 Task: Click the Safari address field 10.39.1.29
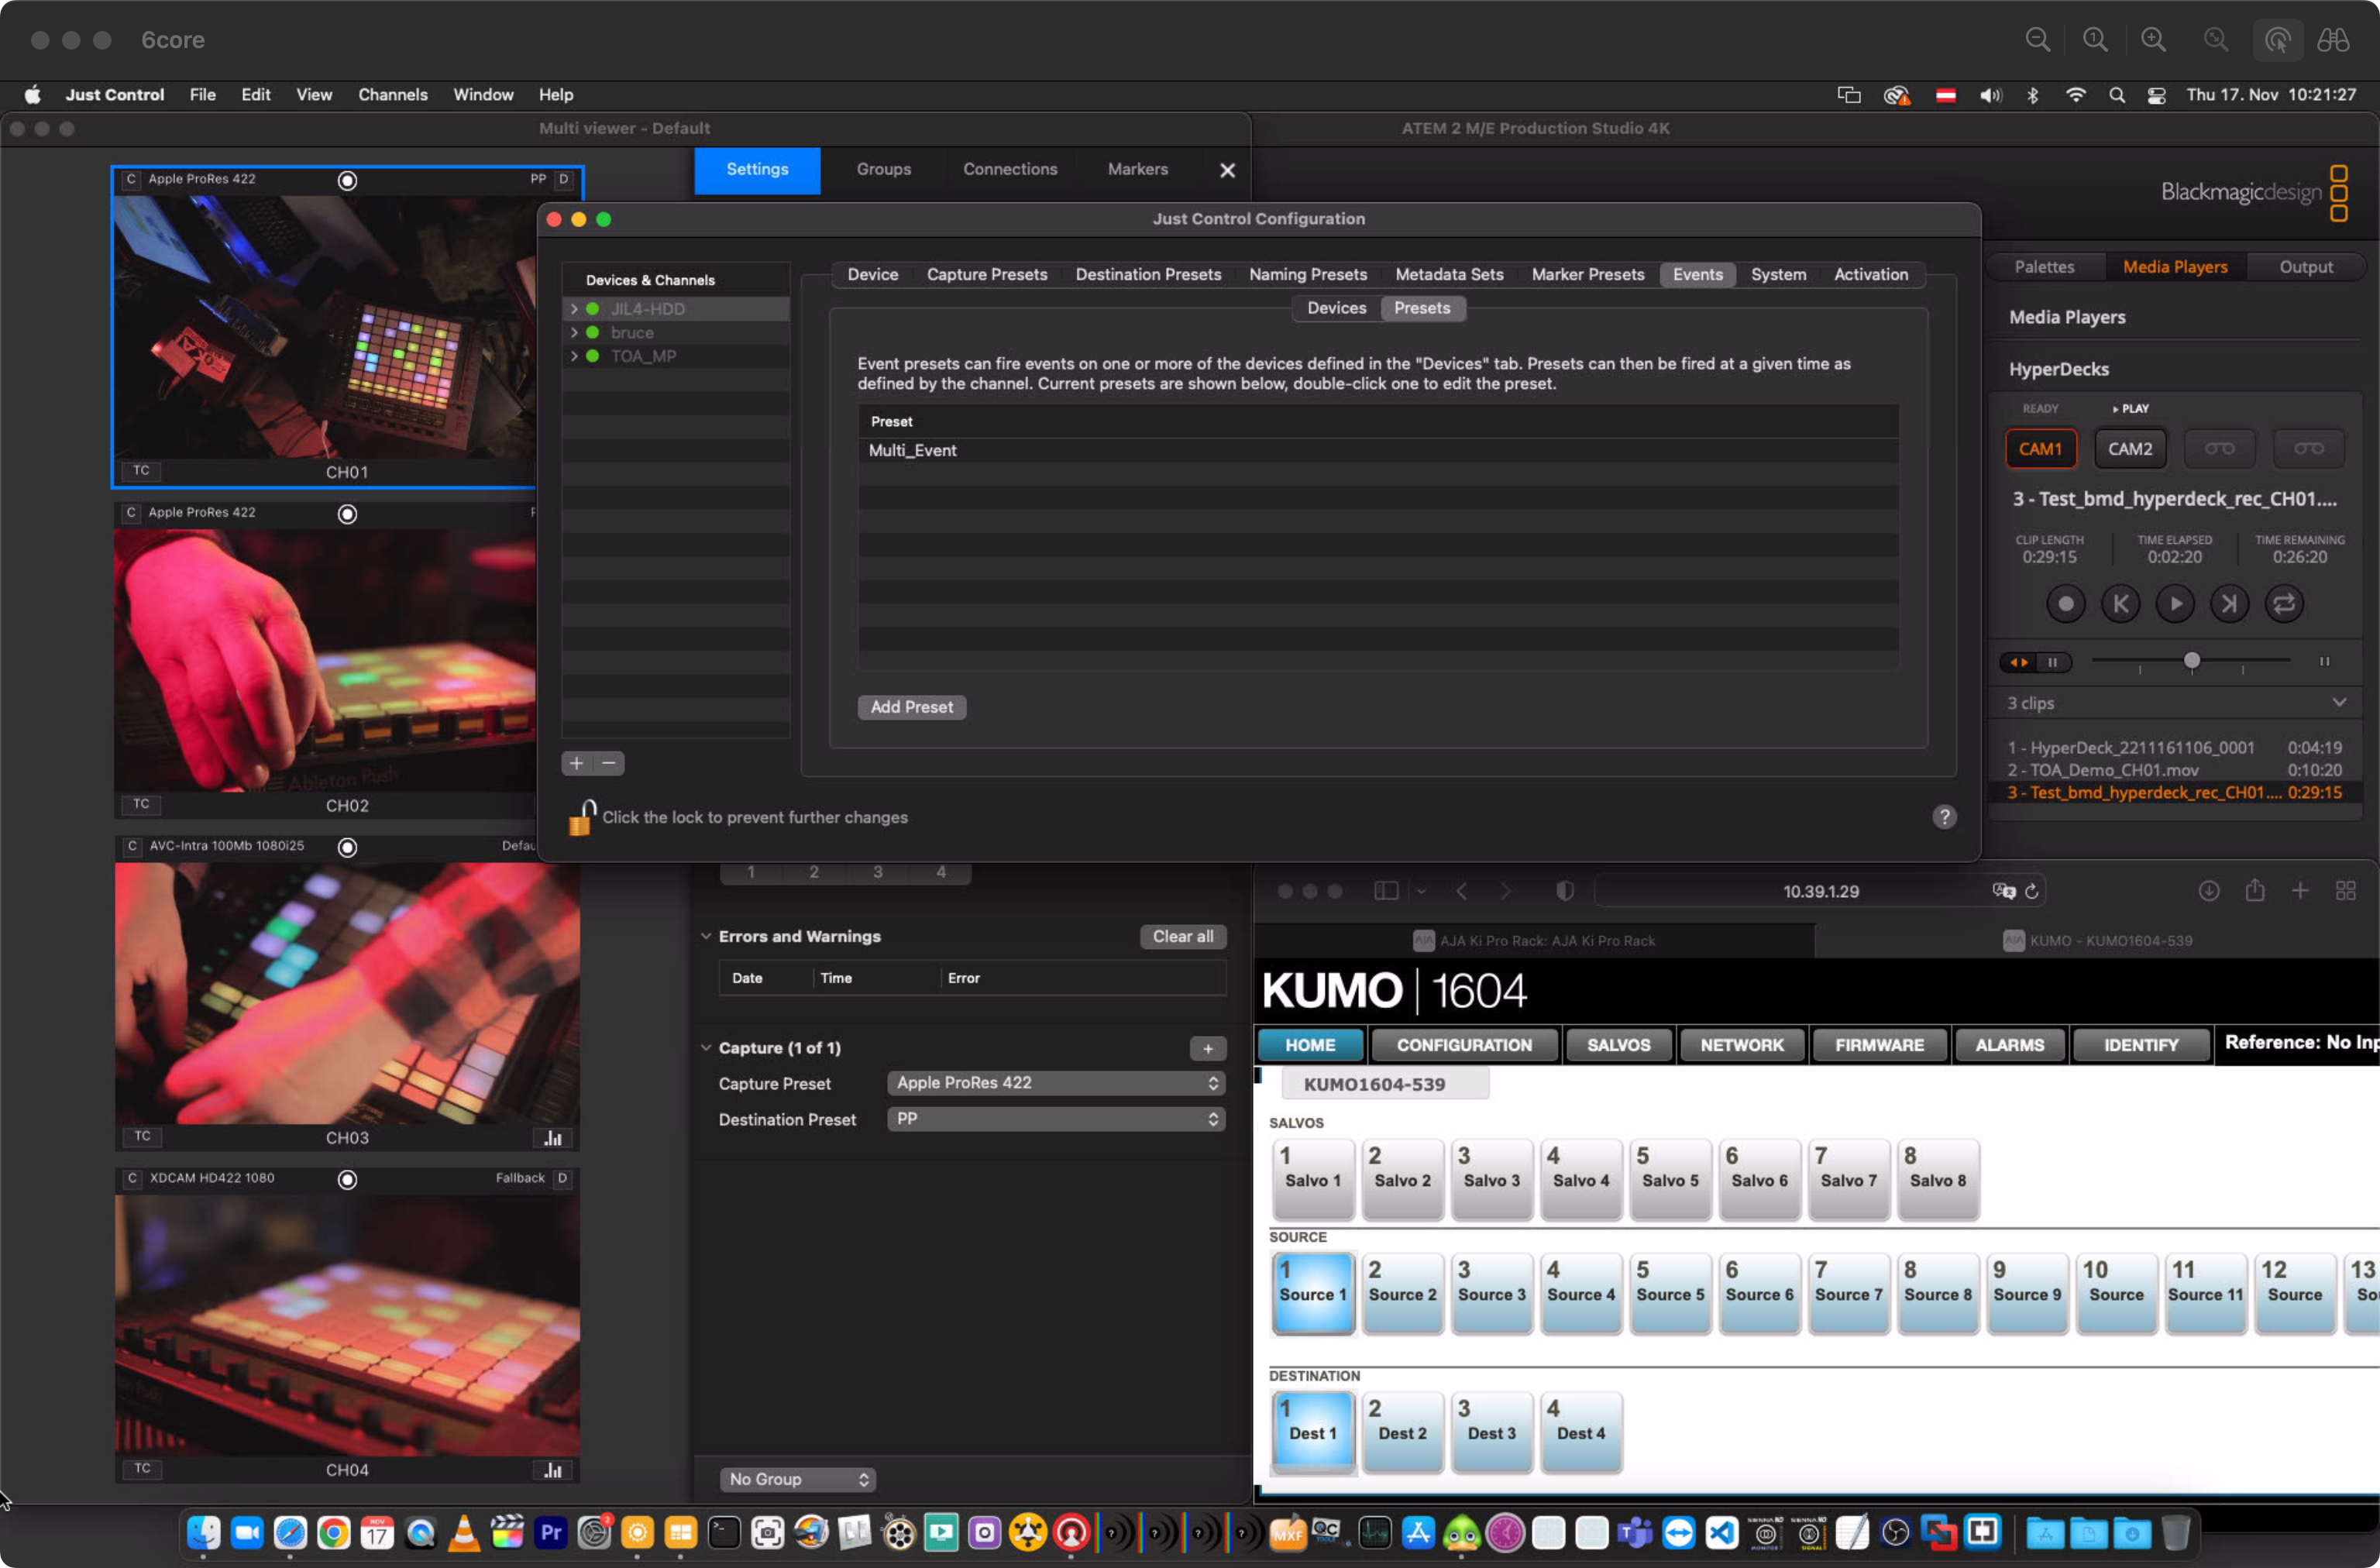(1820, 891)
